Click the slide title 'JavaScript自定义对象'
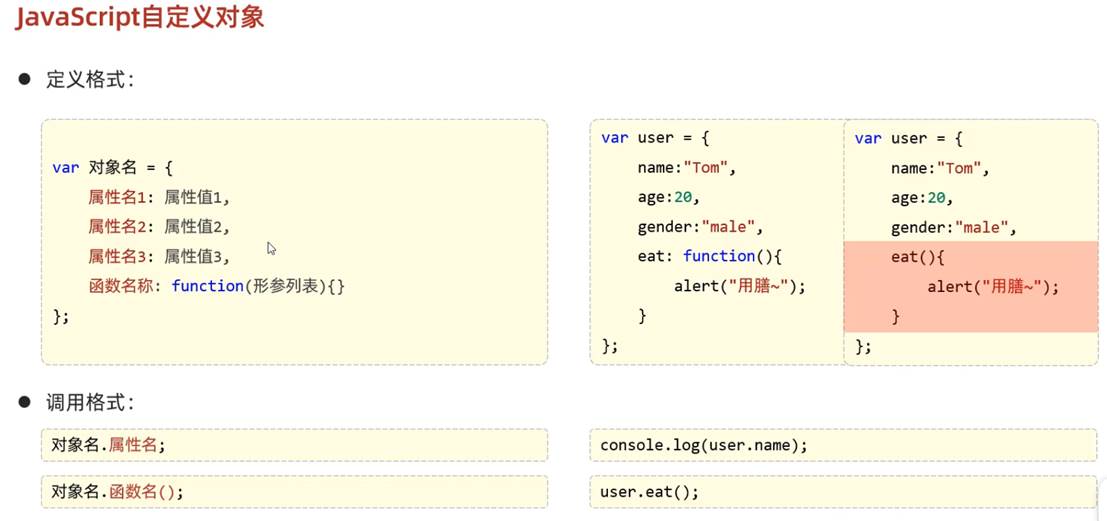The width and height of the screenshot is (1107, 521). point(140,17)
